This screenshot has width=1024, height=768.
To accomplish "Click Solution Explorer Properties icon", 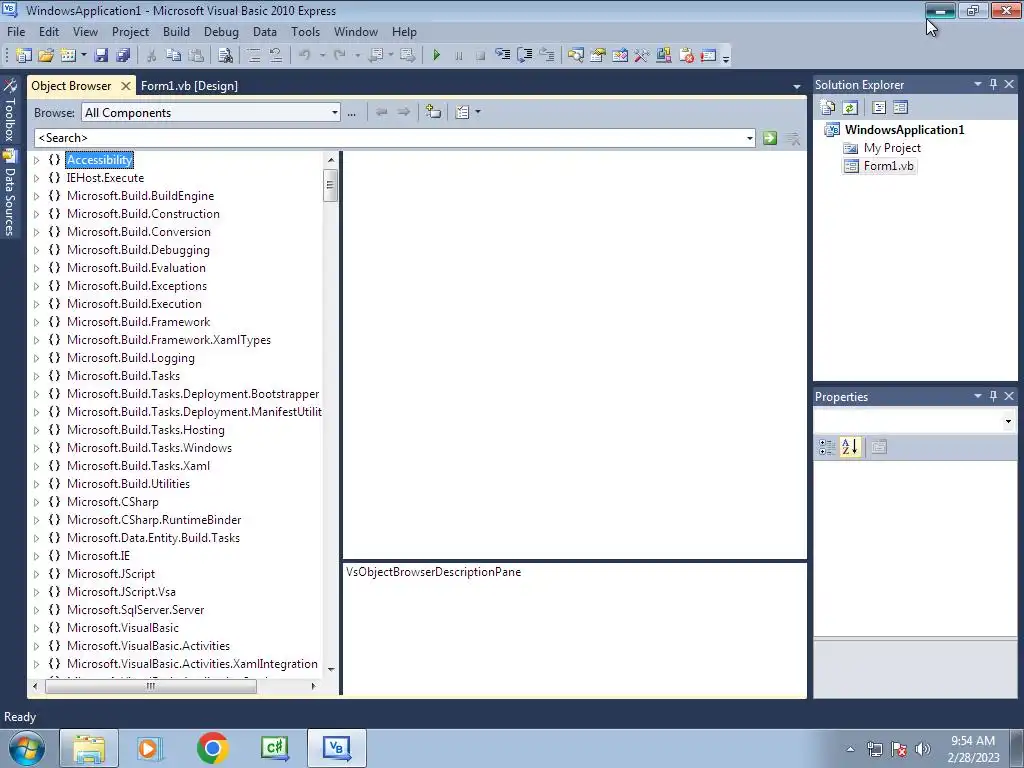I will pyautogui.click(x=827, y=108).
